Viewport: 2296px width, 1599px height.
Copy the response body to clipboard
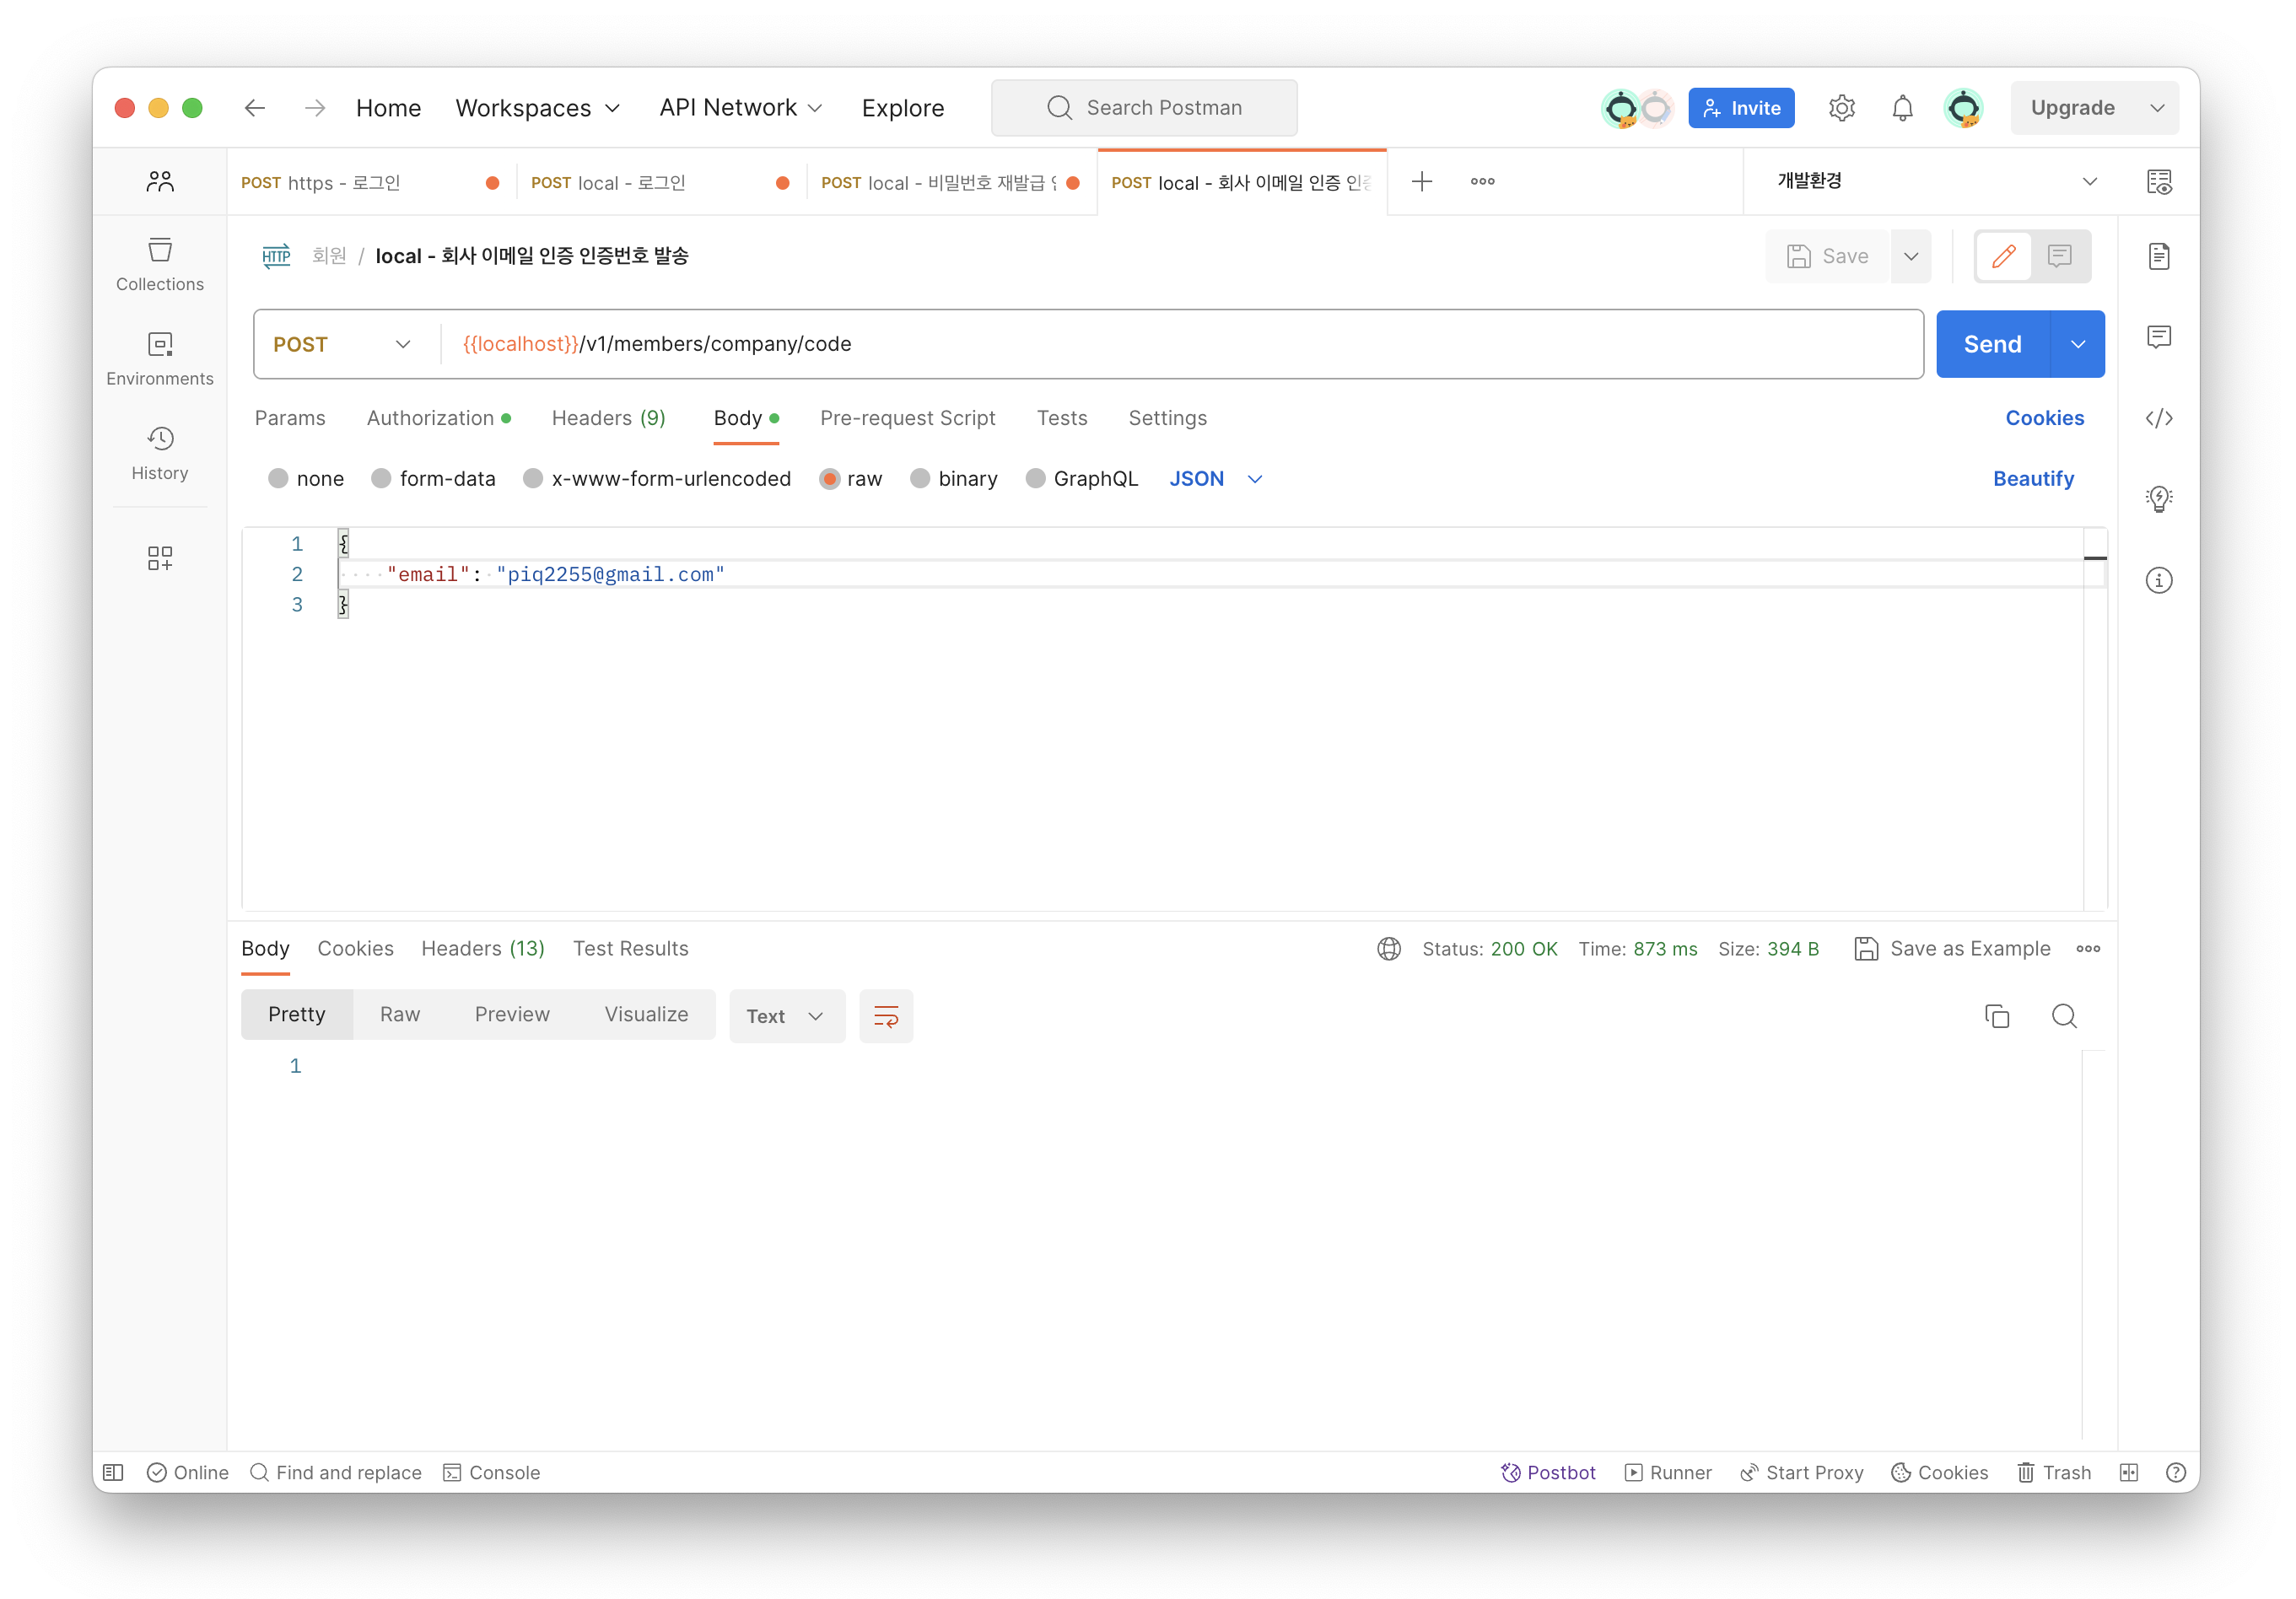(1996, 1016)
